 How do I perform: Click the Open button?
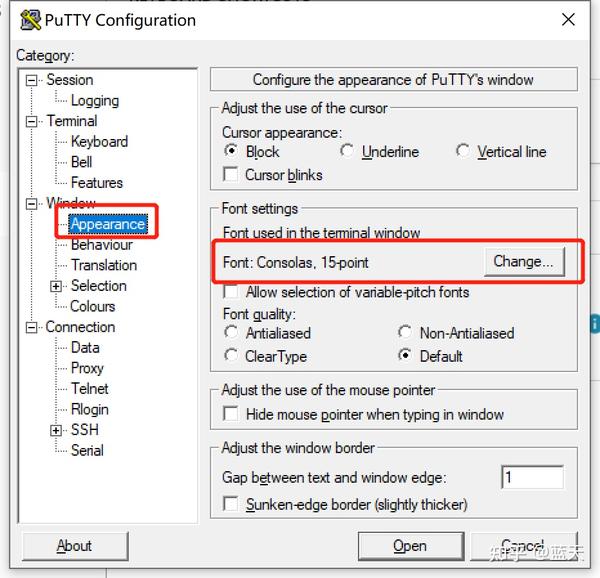(411, 546)
